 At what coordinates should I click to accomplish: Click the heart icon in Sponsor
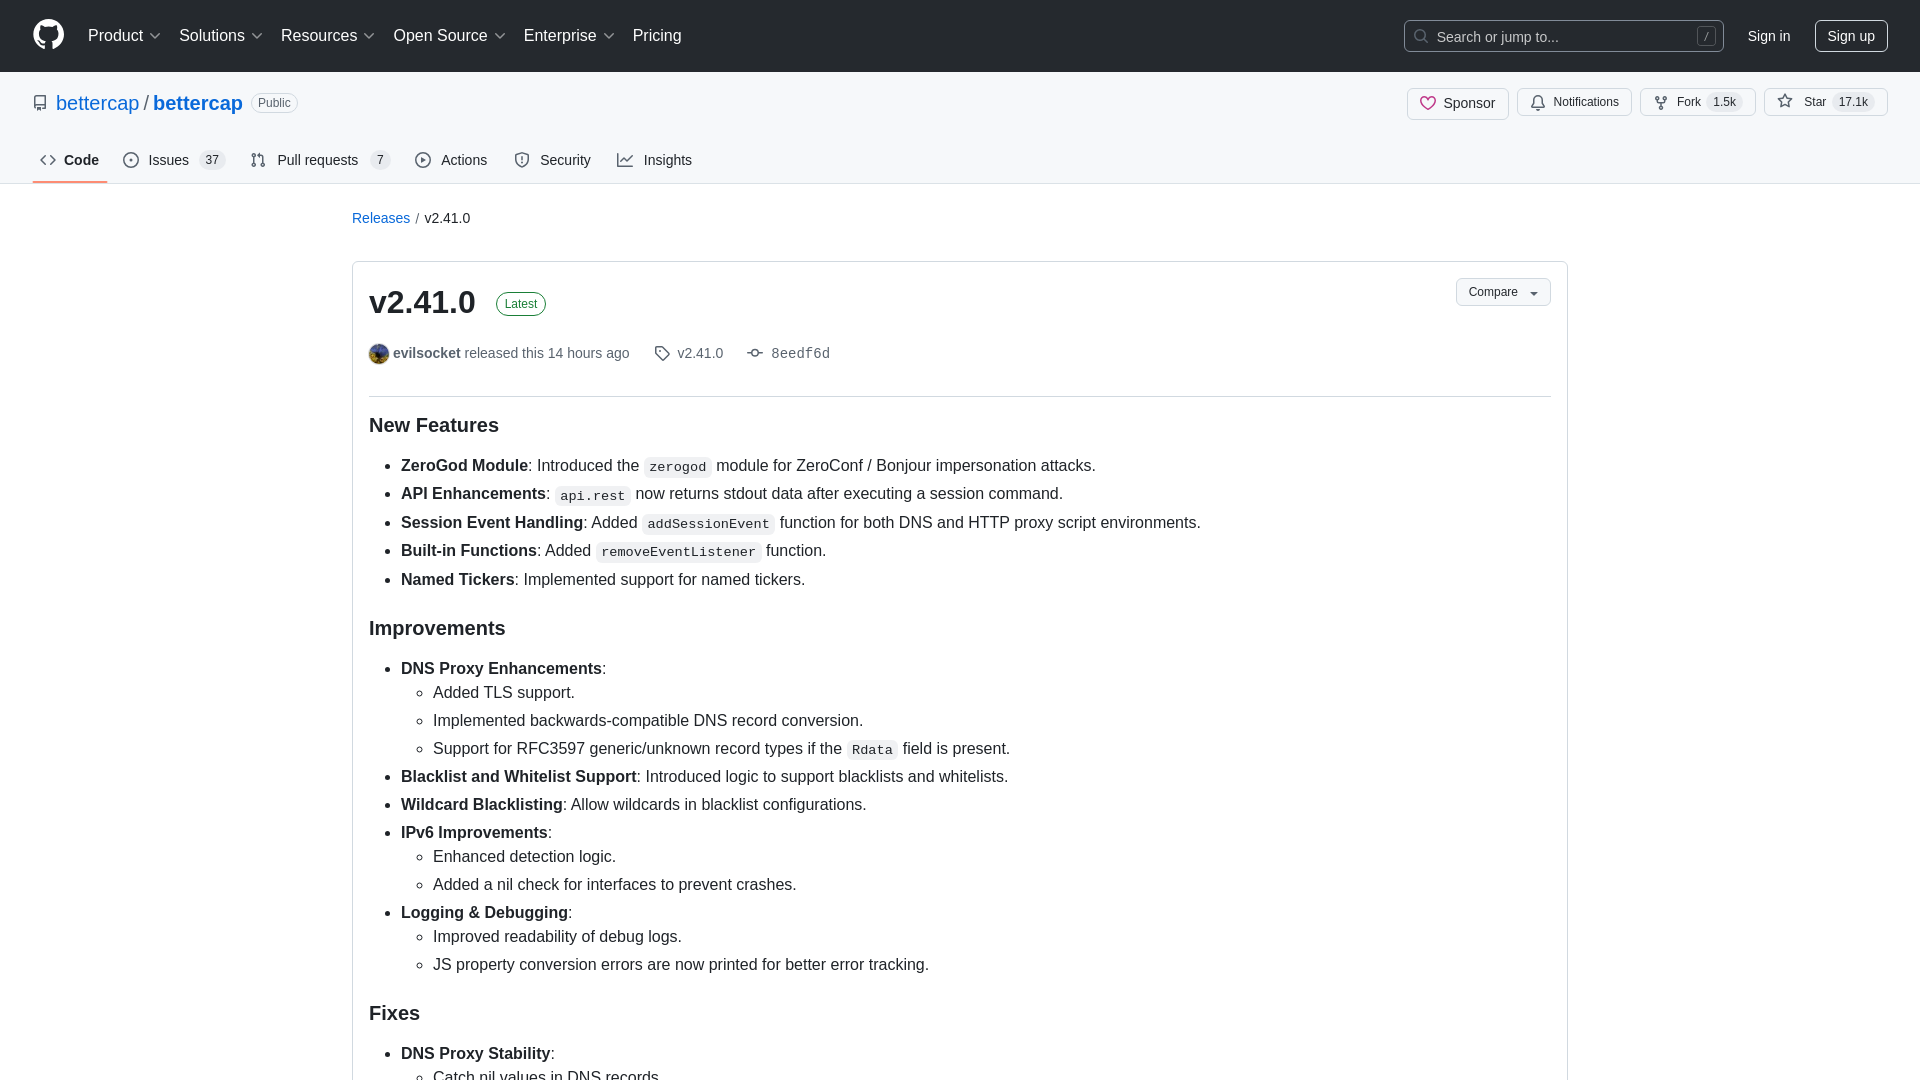click(x=1428, y=103)
